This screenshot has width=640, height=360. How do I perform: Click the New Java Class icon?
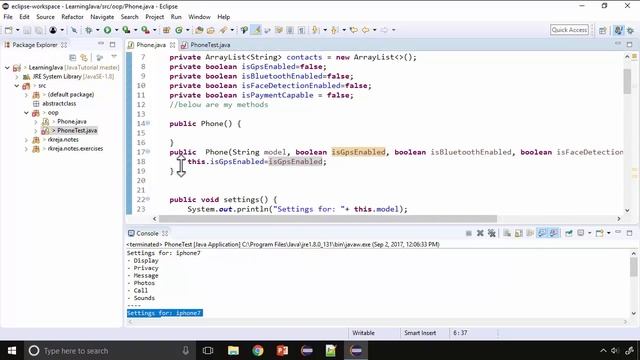pyautogui.click(x=179, y=30)
